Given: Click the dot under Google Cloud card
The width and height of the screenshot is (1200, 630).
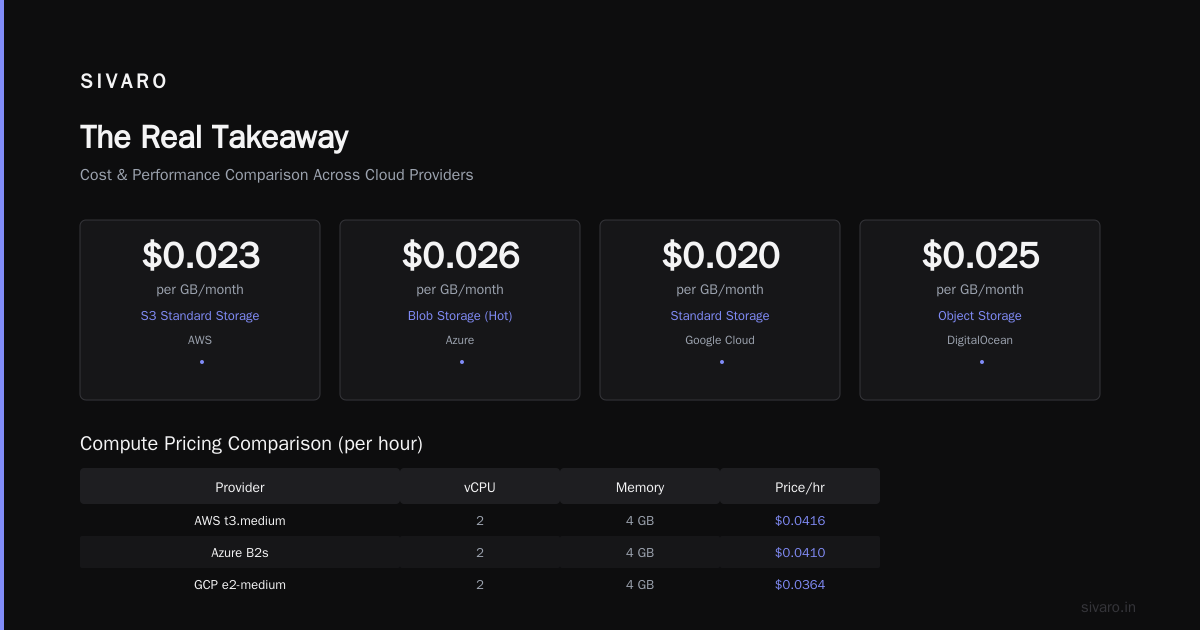Looking at the screenshot, I should (x=721, y=362).
